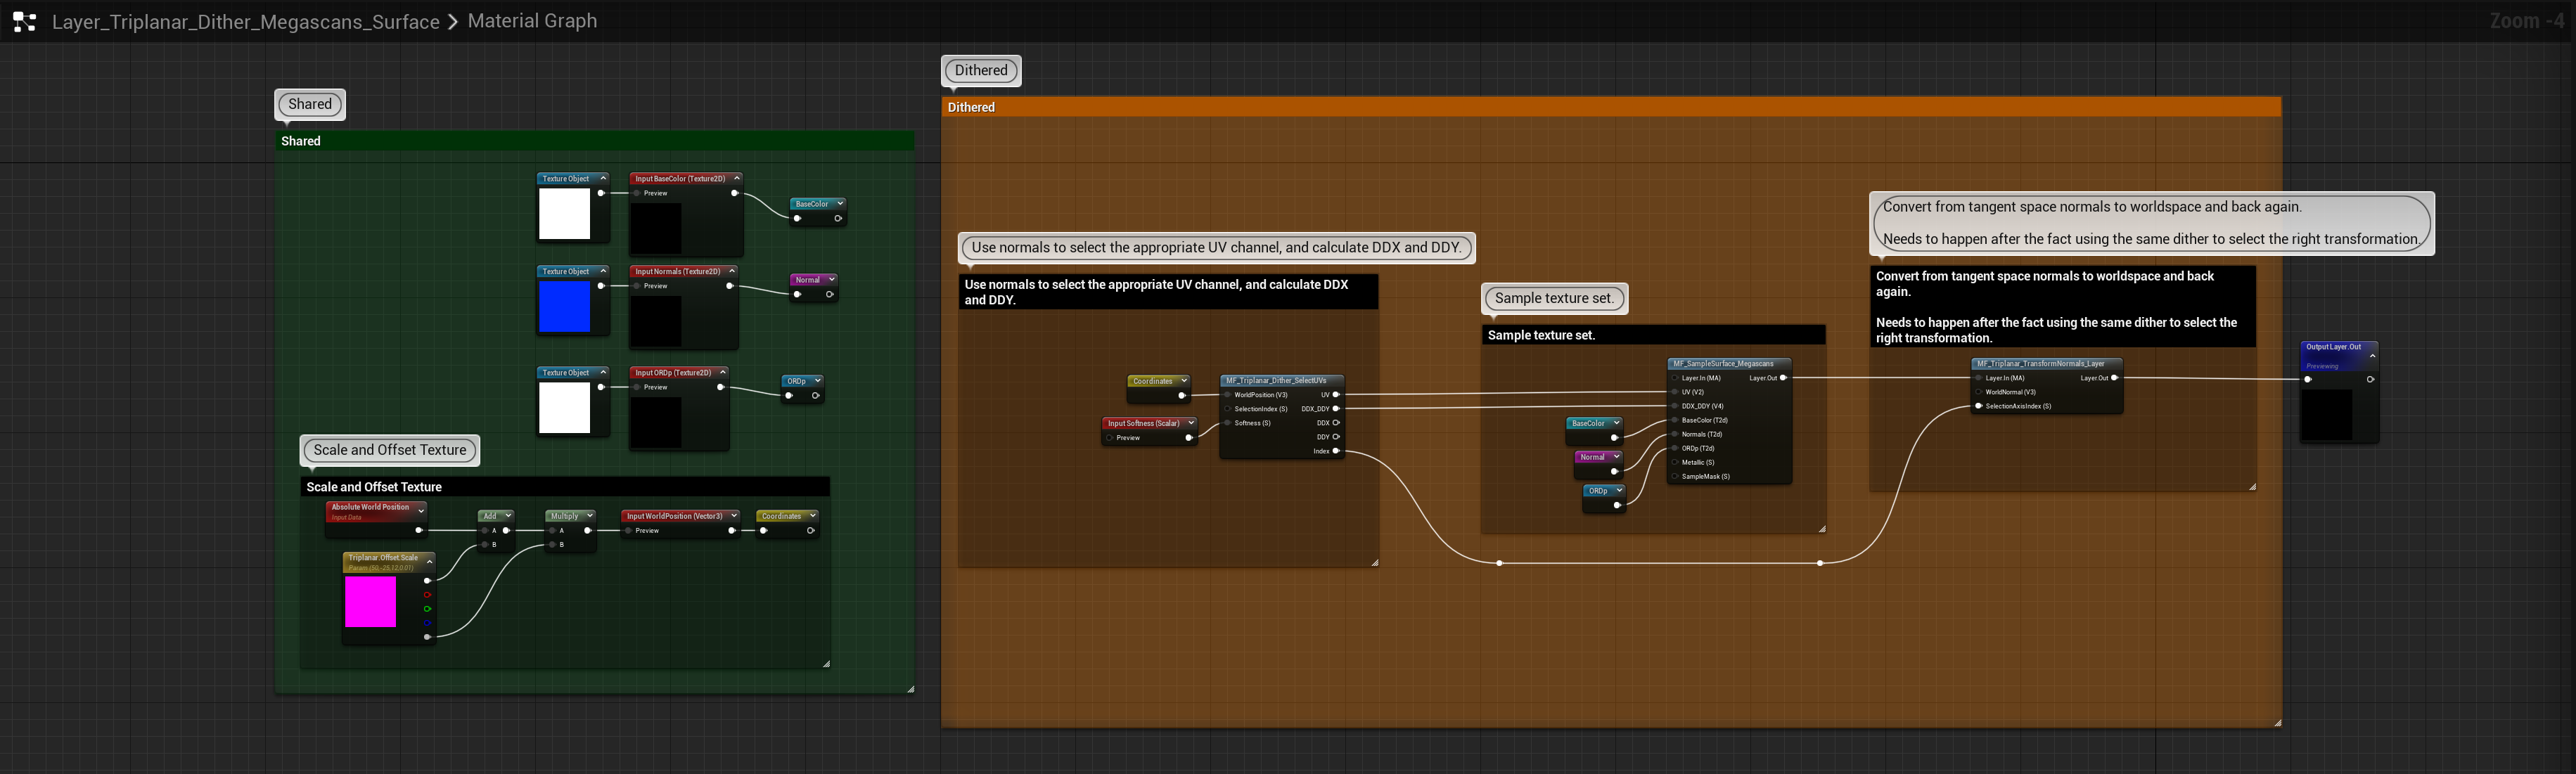Collapse the Output Layer.Out node via its chevron

pos(2371,356)
